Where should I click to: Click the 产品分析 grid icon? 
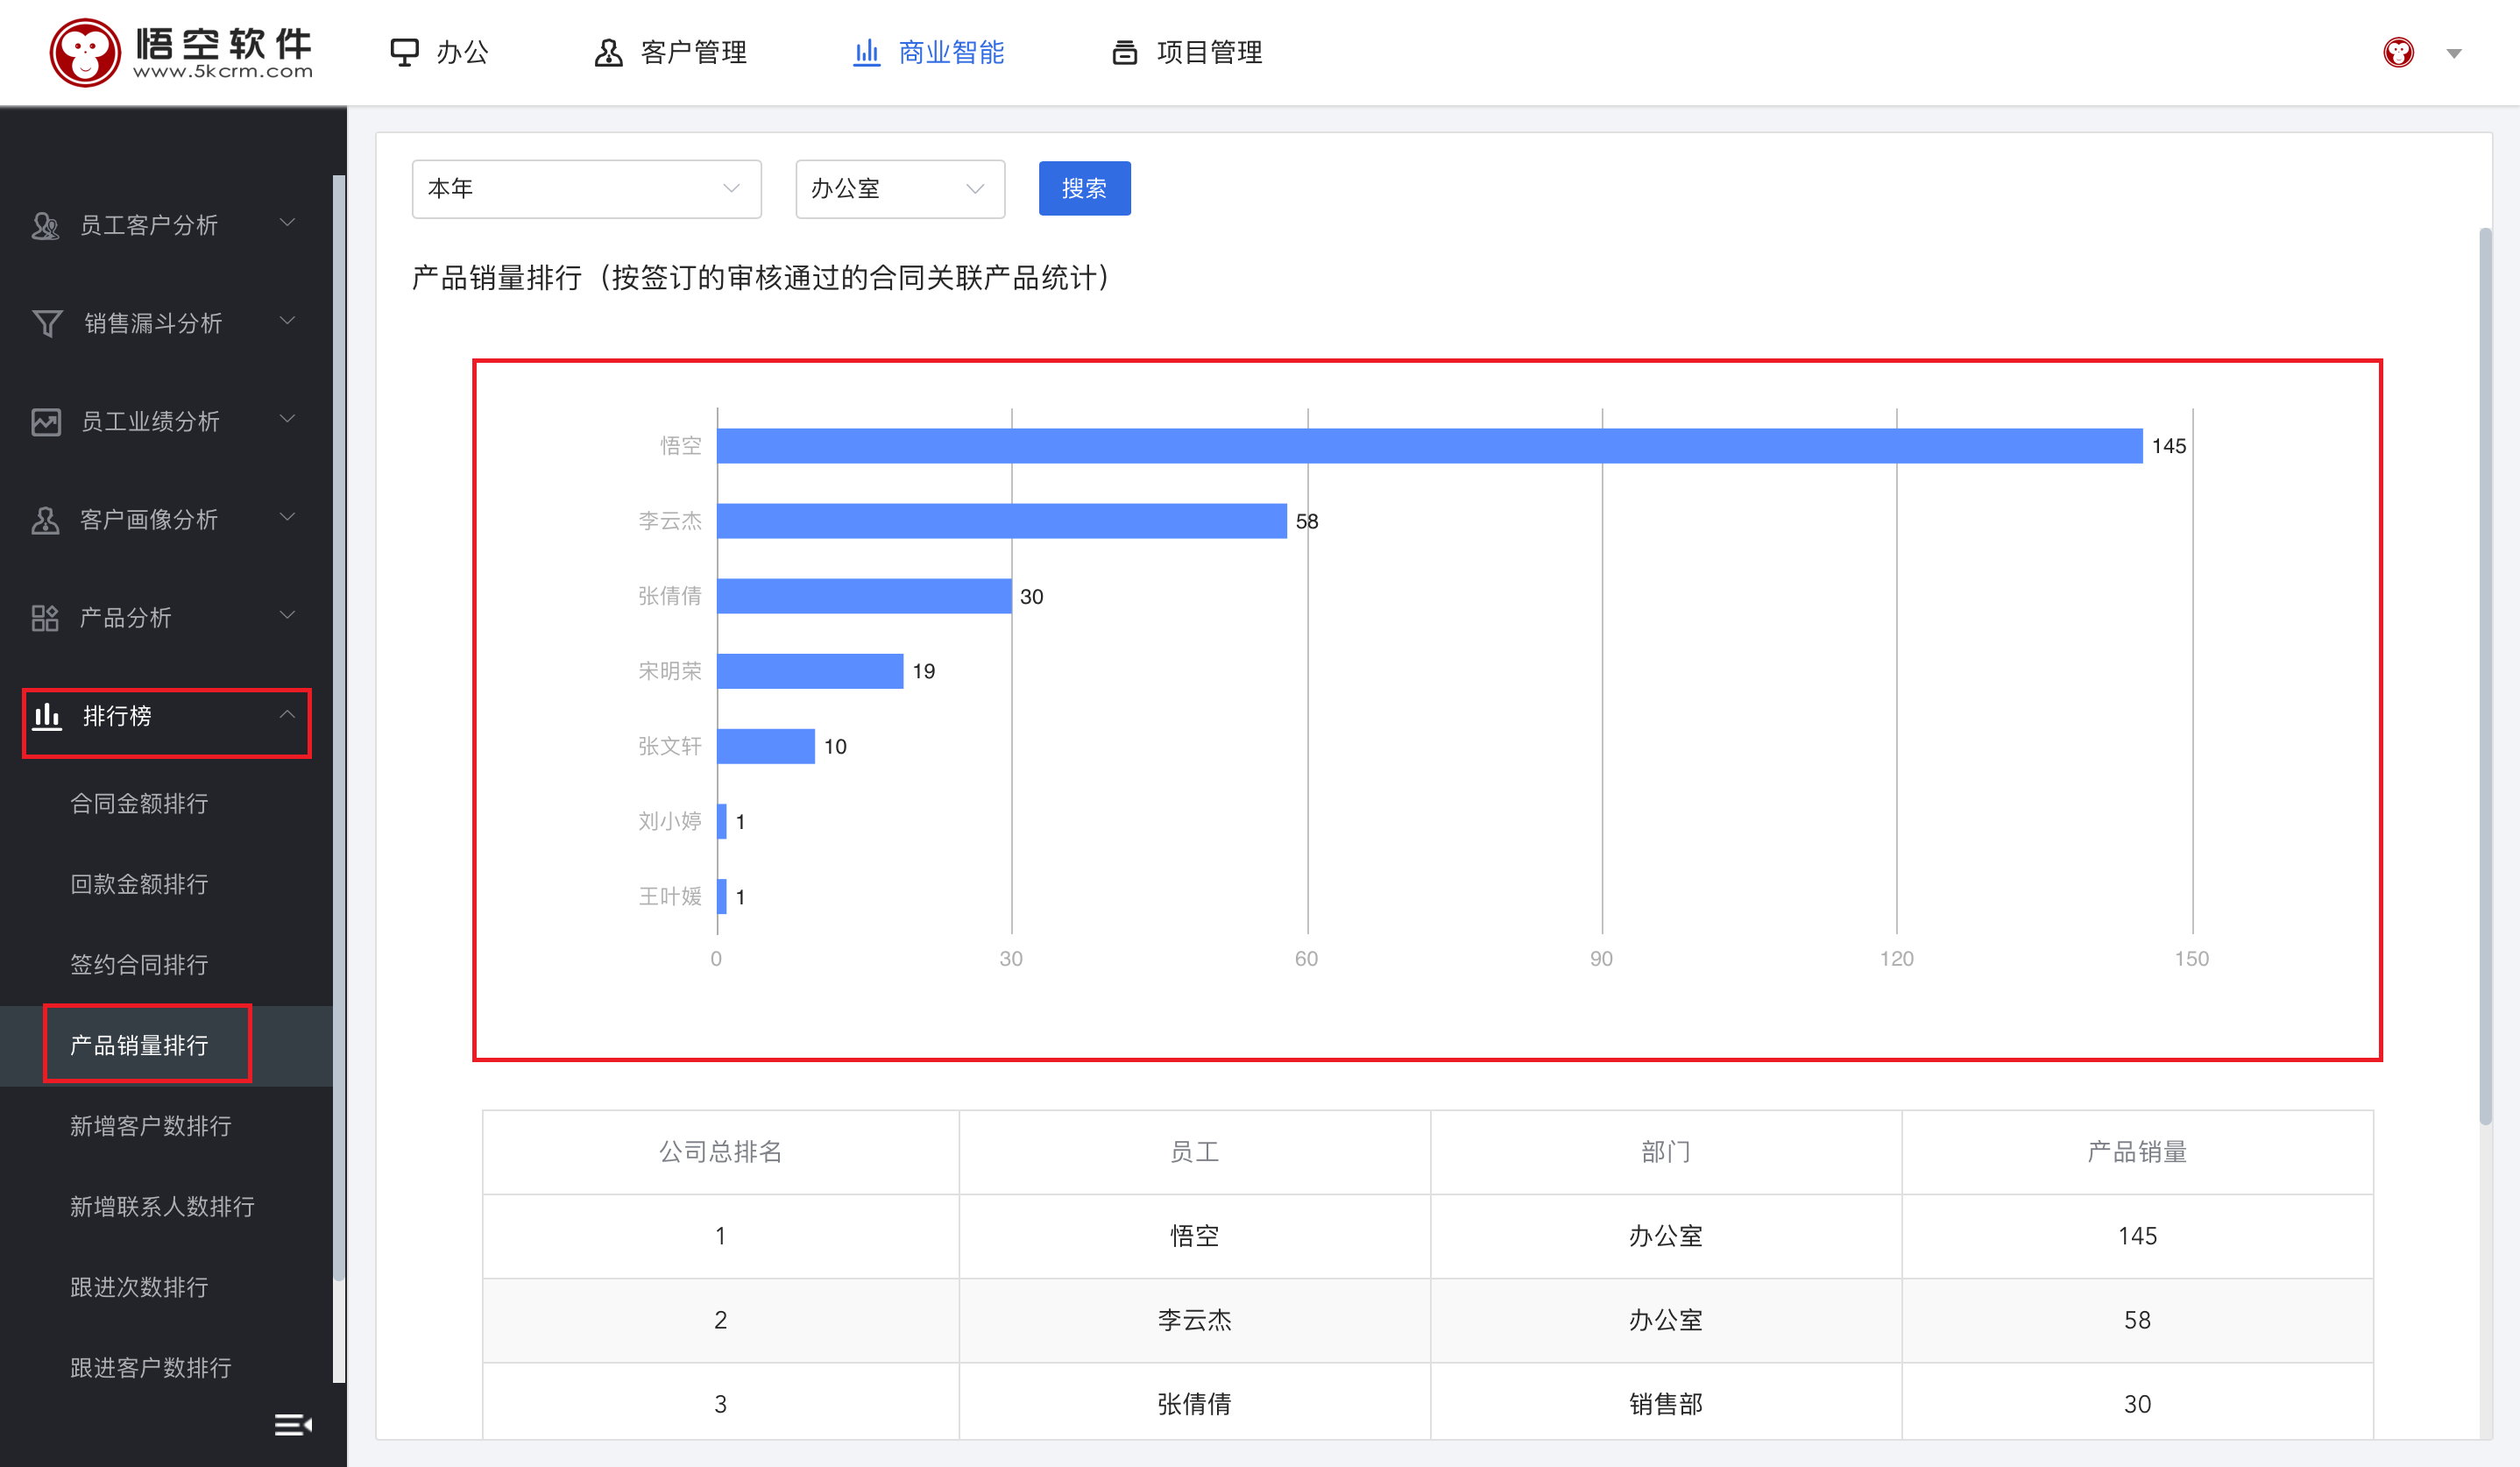pos(45,617)
